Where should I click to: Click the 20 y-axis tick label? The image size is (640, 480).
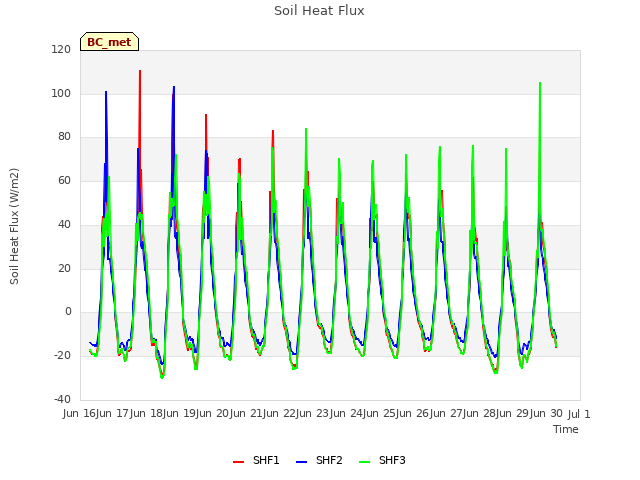point(64,268)
